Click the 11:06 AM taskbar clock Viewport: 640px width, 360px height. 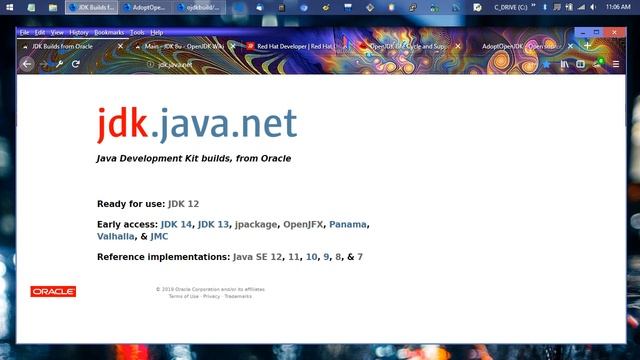tap(618, 7)
